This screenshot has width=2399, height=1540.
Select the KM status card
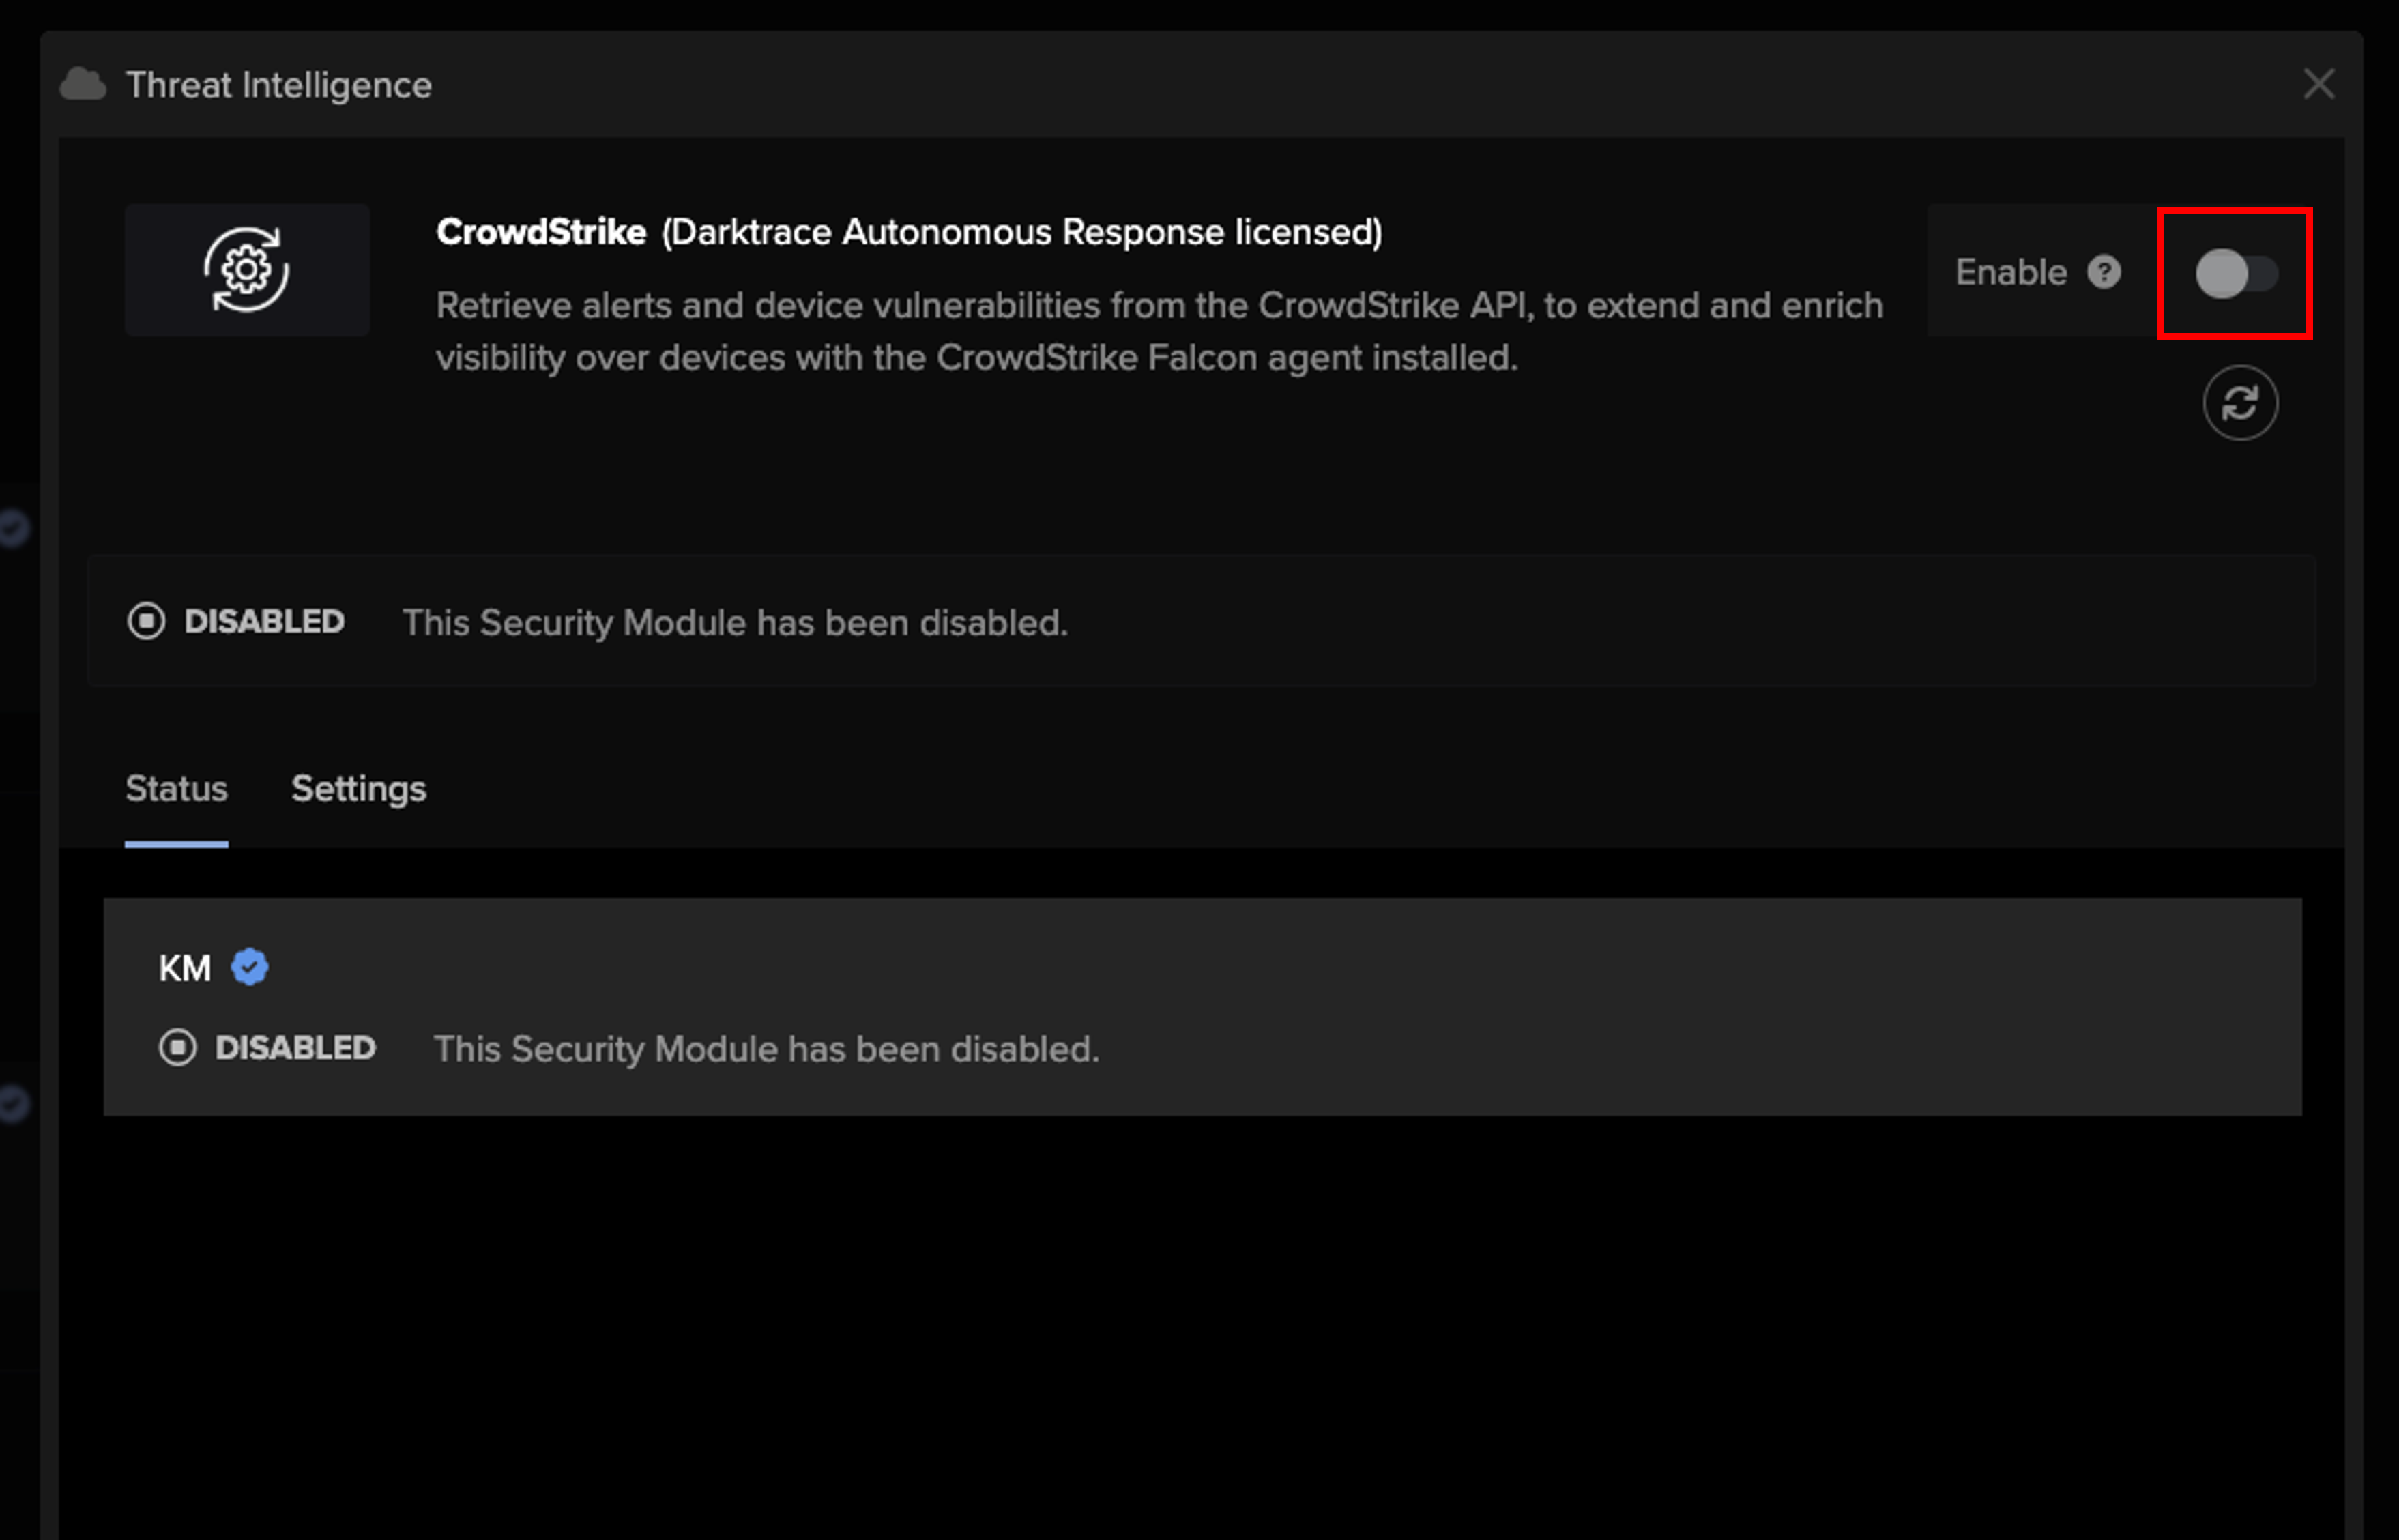(x=1203, y=1006)
